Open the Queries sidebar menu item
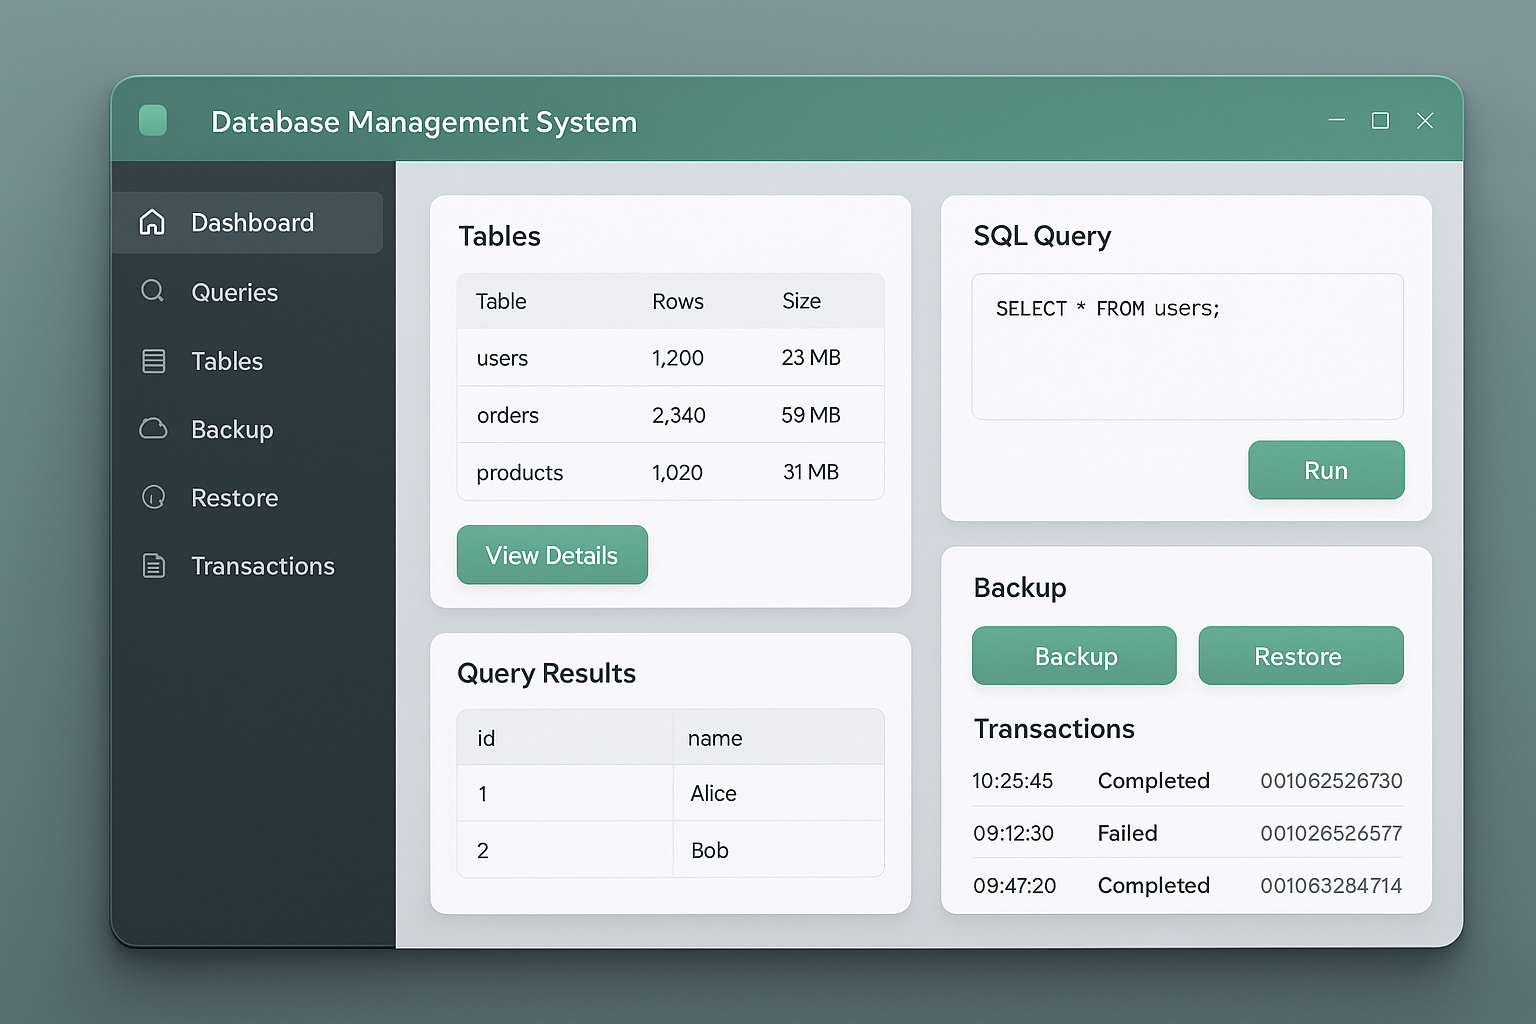The height and width of the screenshot is (1024, 1536). (x=234, y=292)
